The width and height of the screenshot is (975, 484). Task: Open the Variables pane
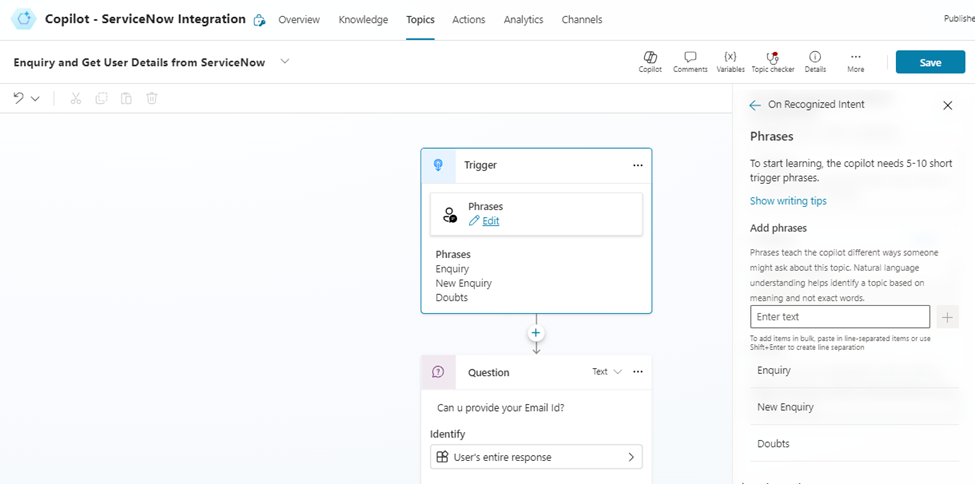coord(730,58)
